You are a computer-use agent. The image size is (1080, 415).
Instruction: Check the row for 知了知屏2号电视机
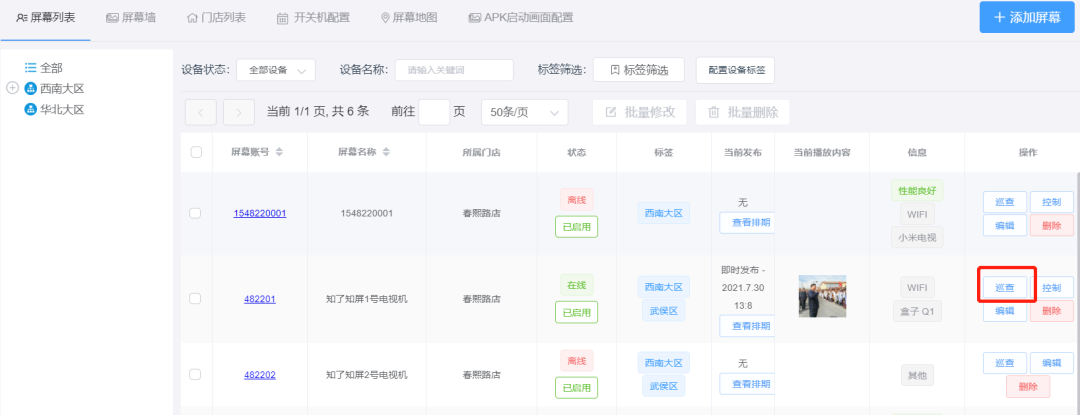[x=195, y=374]
